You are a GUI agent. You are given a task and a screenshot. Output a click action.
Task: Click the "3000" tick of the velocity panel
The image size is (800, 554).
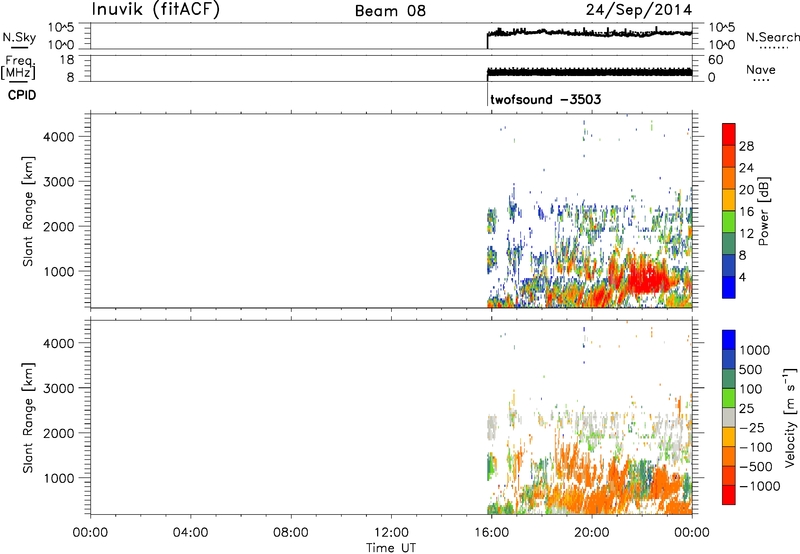click(x=59, y=388)
